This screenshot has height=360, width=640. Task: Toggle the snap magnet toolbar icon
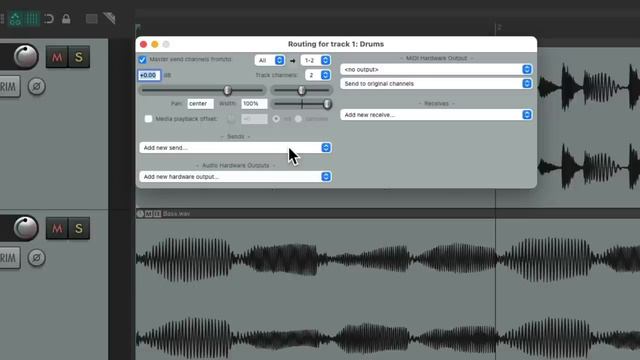coord(49,19)
